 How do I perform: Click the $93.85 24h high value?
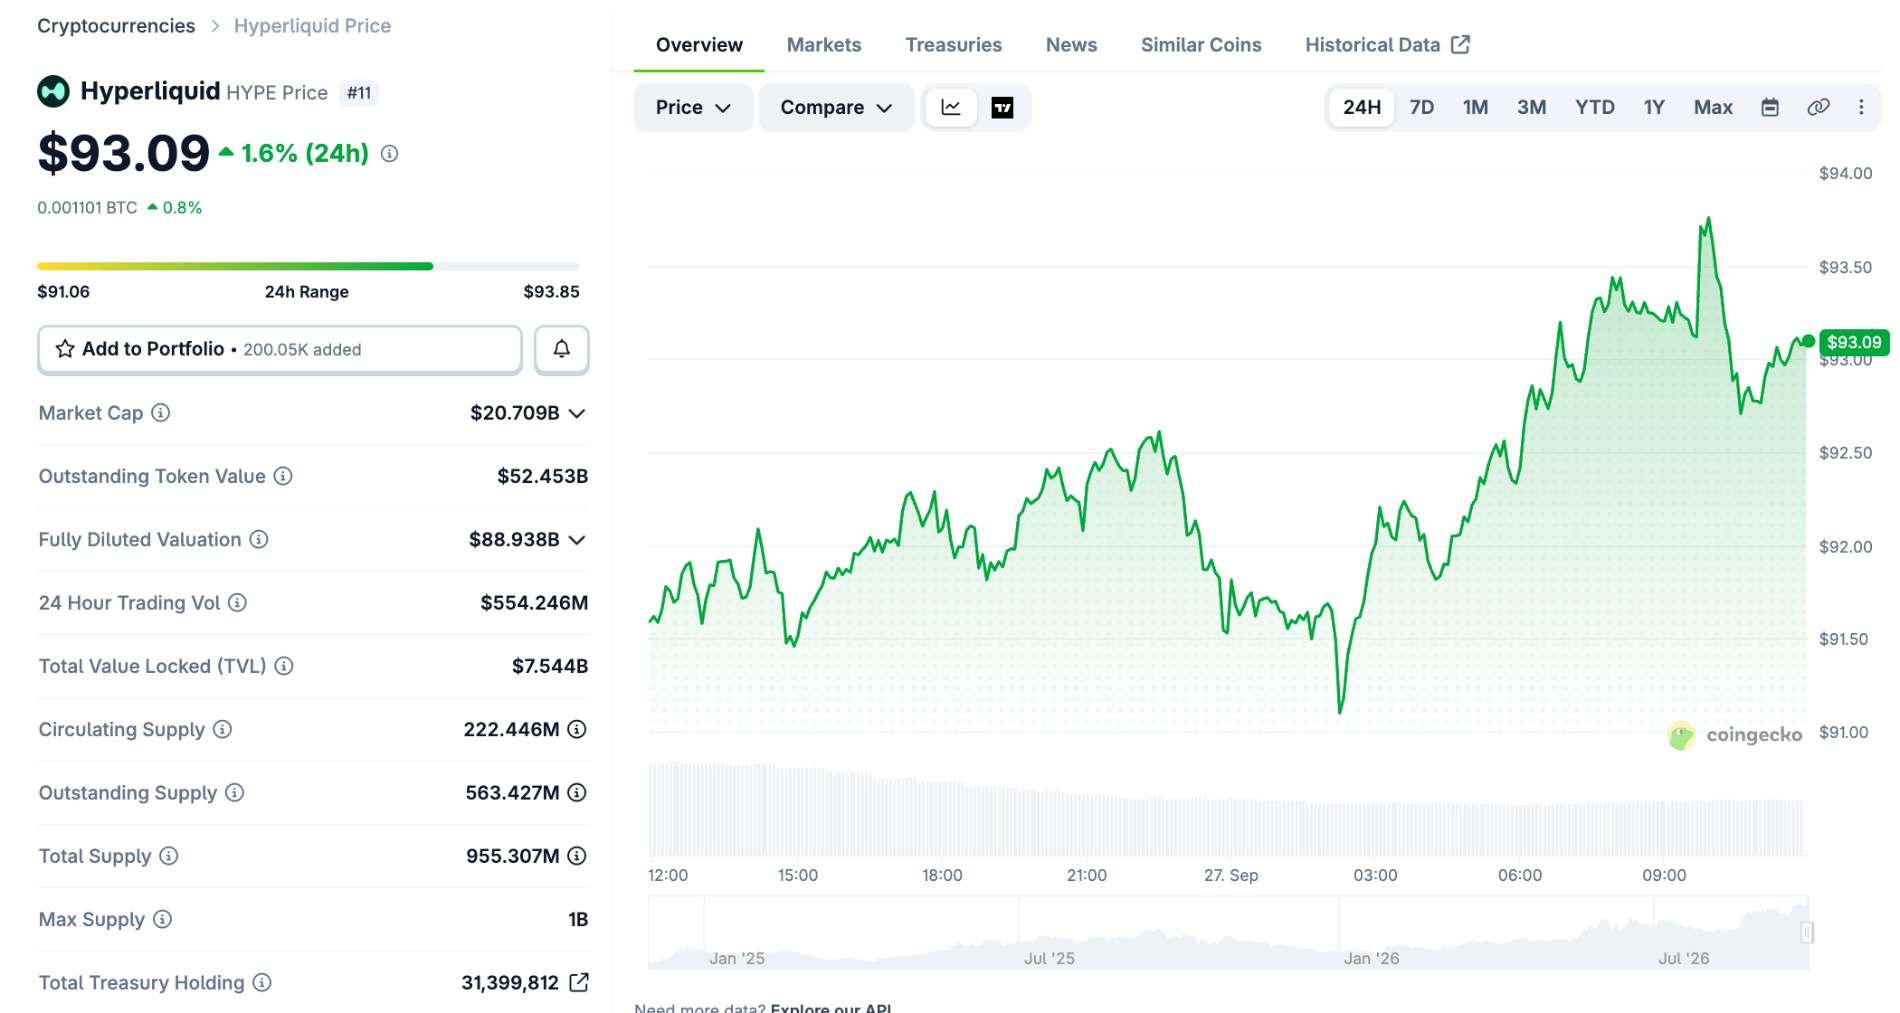[x=552, y=292]
